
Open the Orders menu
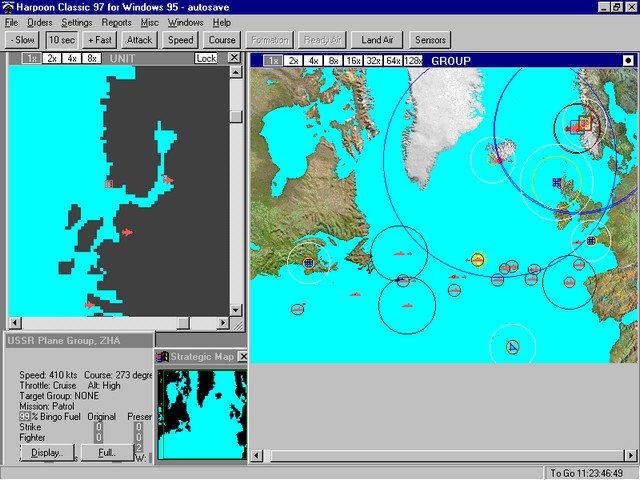[x=40, y=22]
